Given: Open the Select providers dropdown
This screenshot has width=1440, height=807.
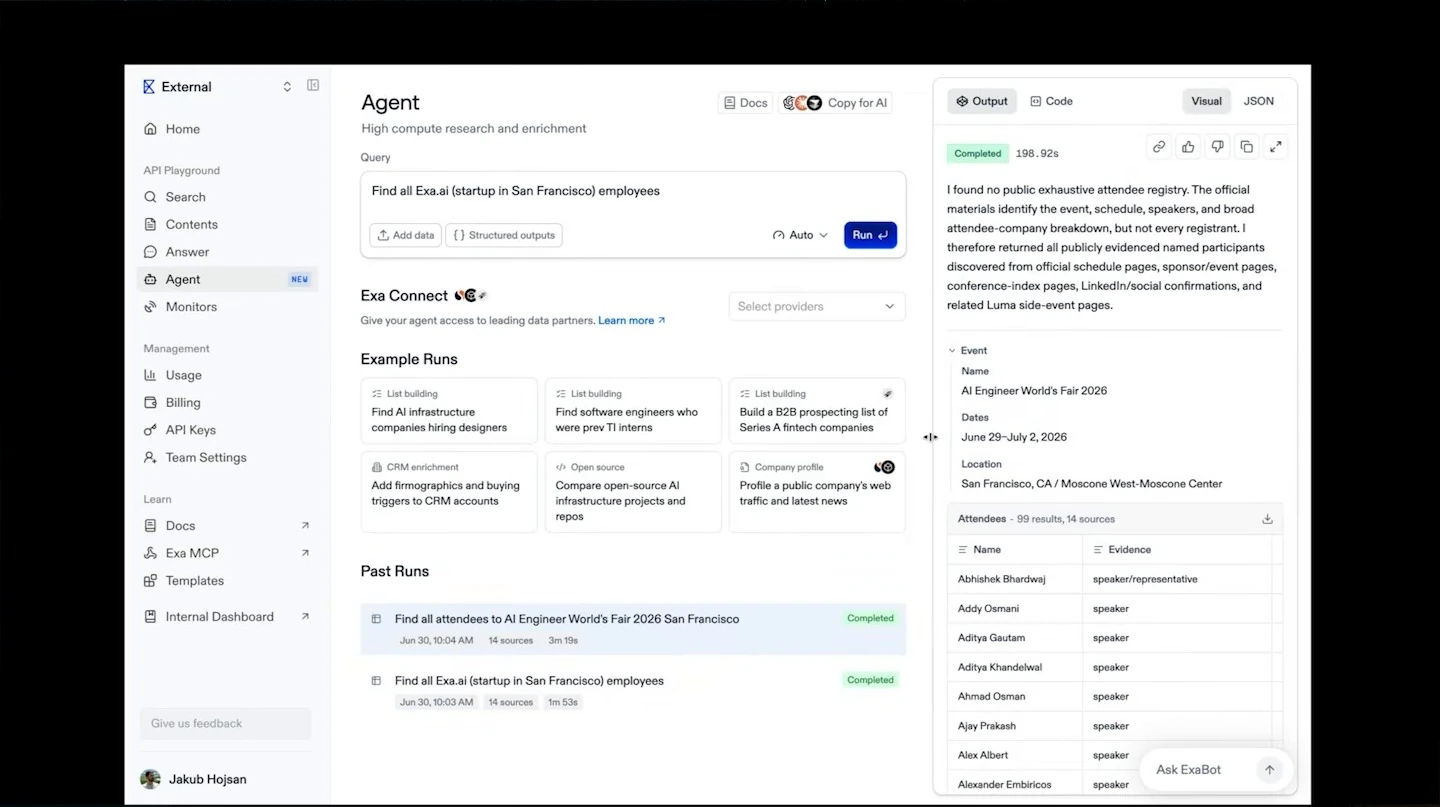Looking at the screenshot, I should [x=817, y=306].
